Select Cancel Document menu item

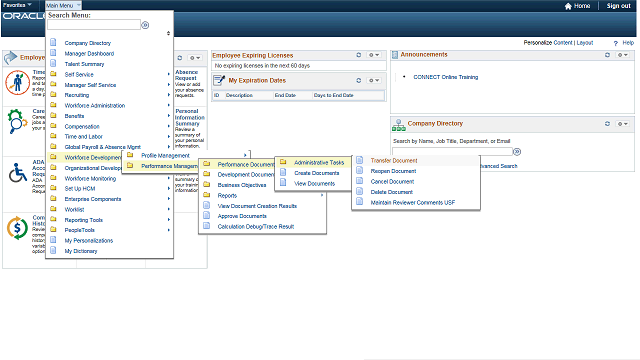pos(392,182)
